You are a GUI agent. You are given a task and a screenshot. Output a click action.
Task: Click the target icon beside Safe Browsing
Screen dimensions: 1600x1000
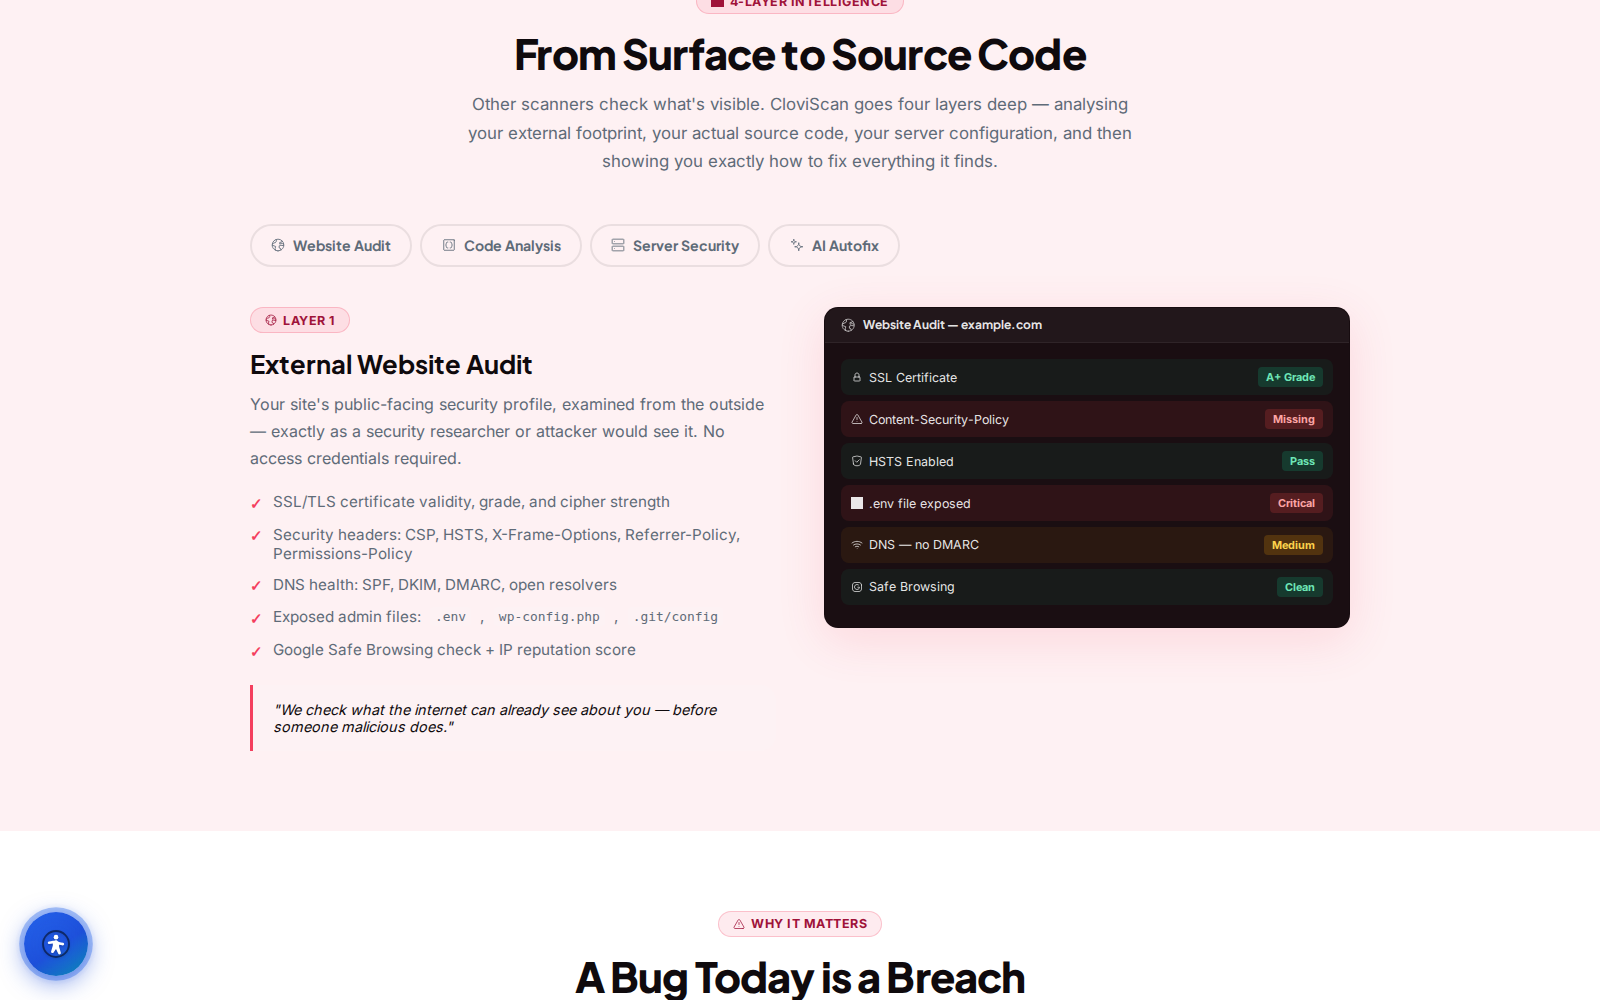[857, 587]
